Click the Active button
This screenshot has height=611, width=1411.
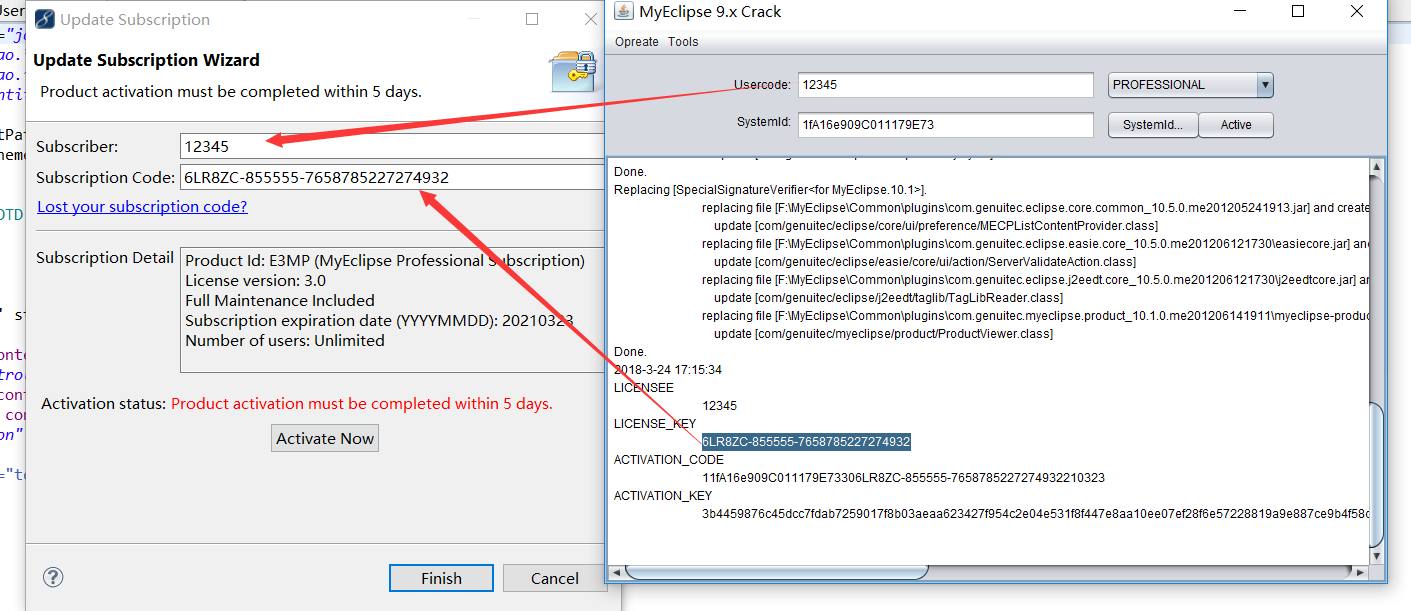pos(1236,125)
